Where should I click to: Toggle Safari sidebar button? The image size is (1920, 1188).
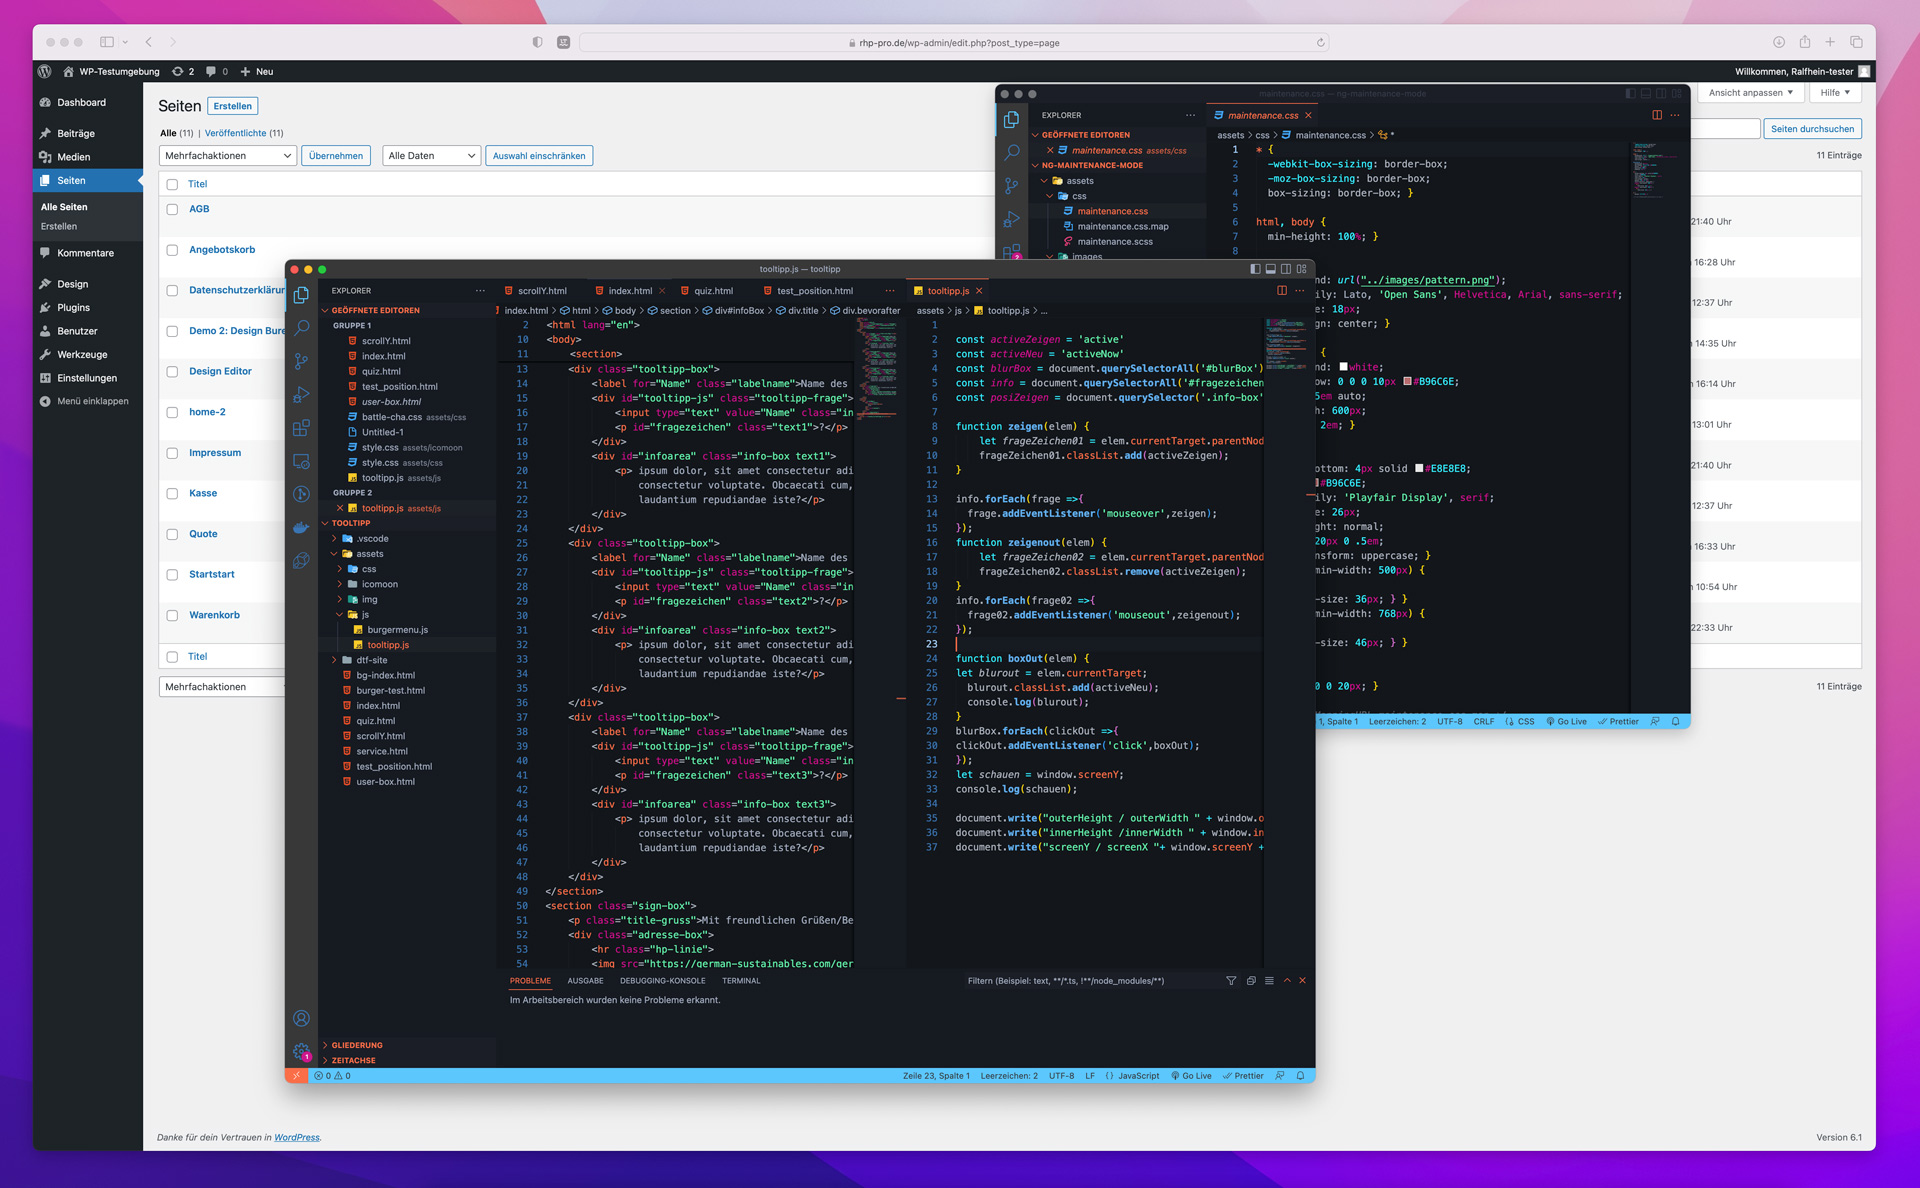click(107, 42)
